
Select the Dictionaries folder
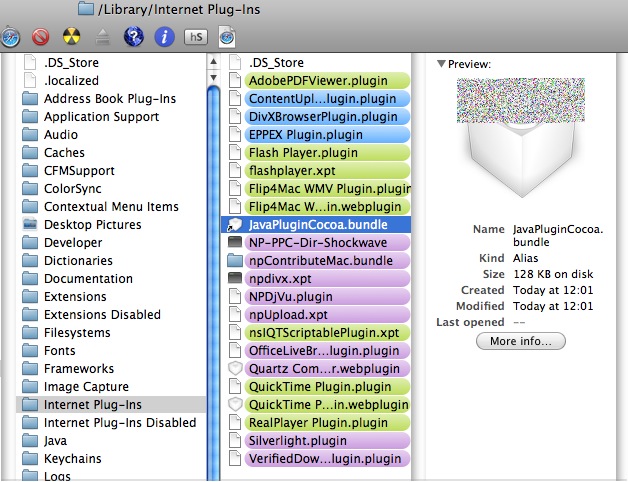click(111, 261)
